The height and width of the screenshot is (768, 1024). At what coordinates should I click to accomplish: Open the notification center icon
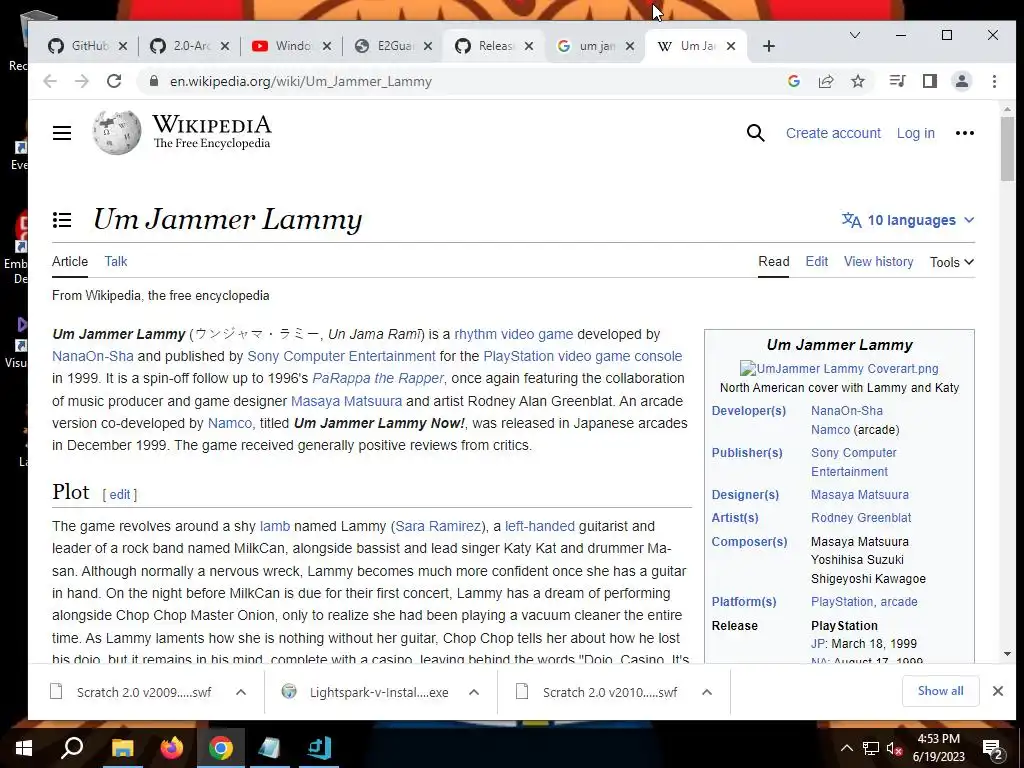(993, 749)
